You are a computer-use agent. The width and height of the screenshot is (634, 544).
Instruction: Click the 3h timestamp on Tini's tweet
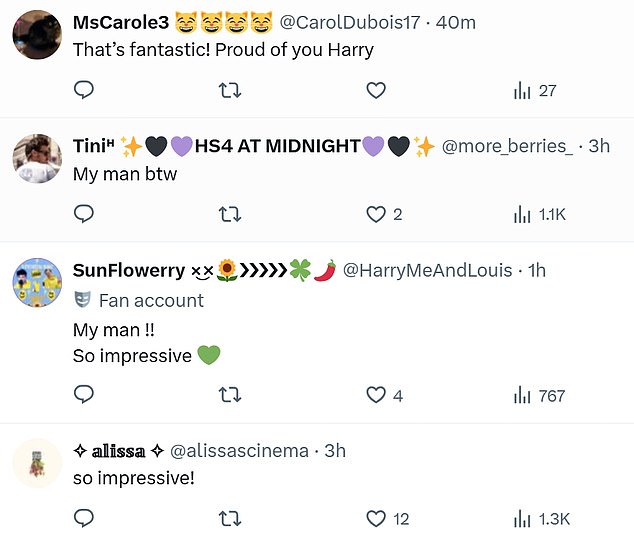[x=599, y=146]
